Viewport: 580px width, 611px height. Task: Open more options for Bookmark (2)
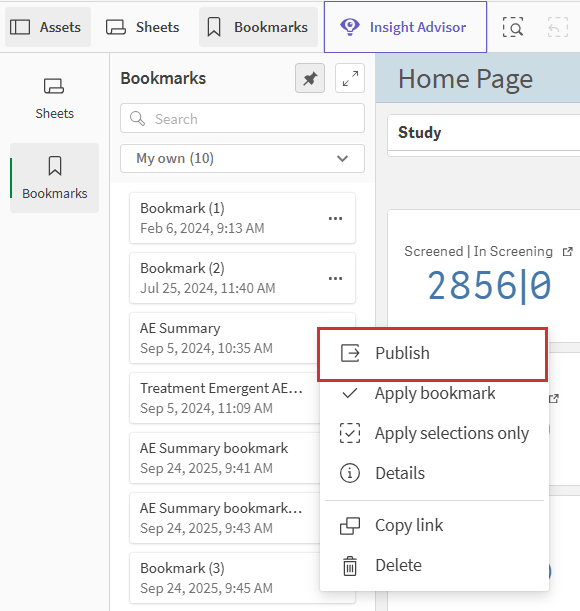pyautogui.click(x=335, y=278)
